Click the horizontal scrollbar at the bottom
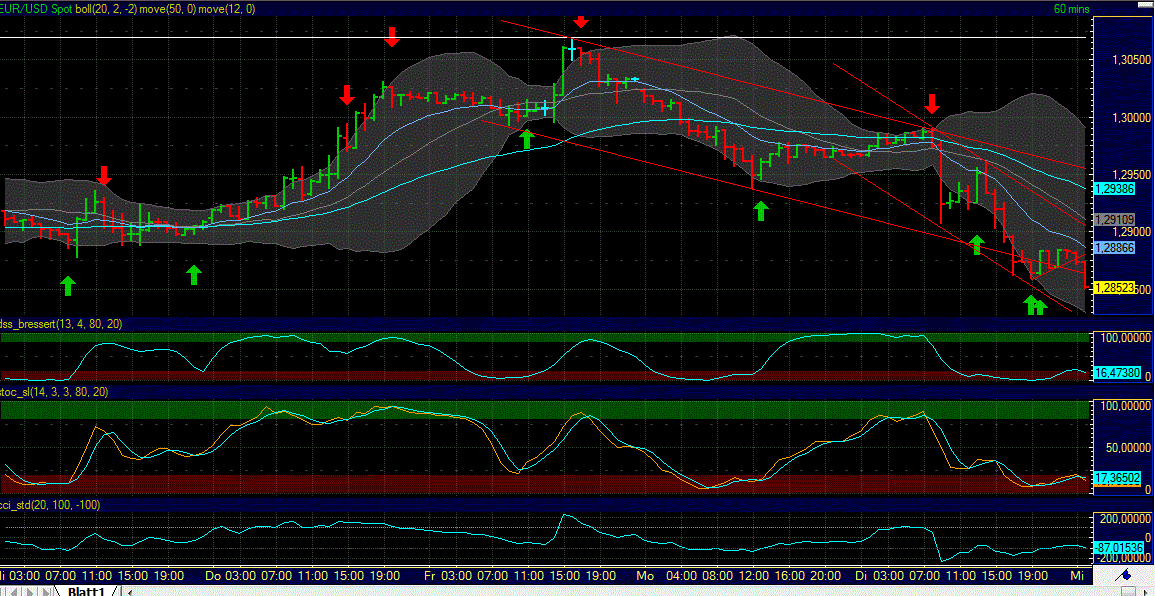The width and height of the screenshot is (1155, 596). [600, 588]
